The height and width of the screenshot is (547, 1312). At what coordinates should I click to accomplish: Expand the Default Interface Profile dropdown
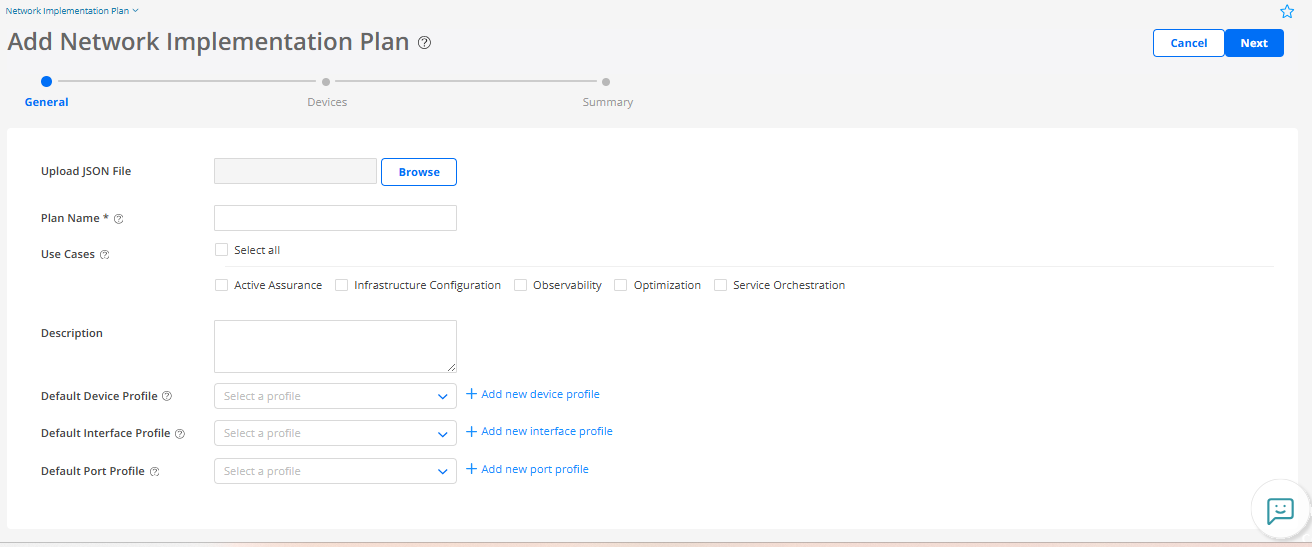(335, 433)
